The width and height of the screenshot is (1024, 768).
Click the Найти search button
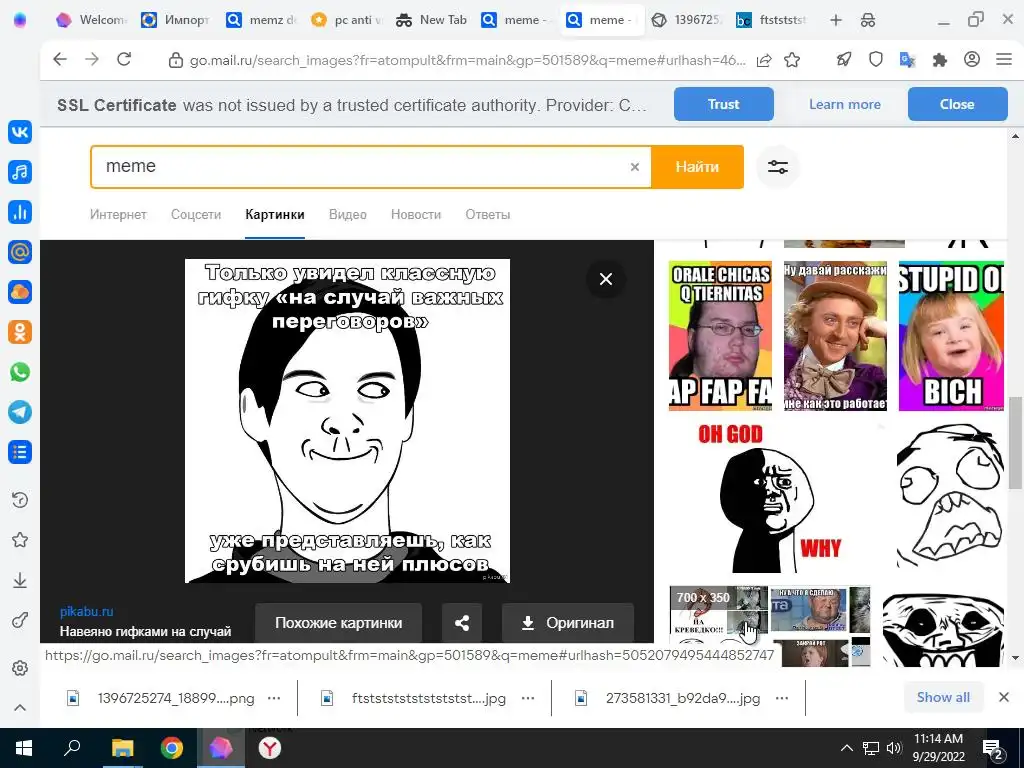[x=697, y=167]
